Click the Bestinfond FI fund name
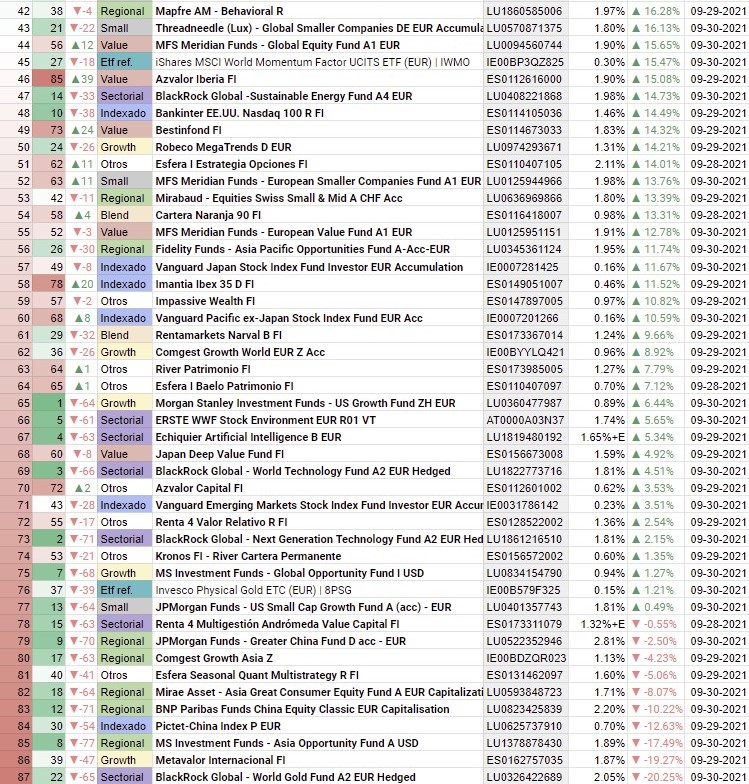 (x=318, y=130)
